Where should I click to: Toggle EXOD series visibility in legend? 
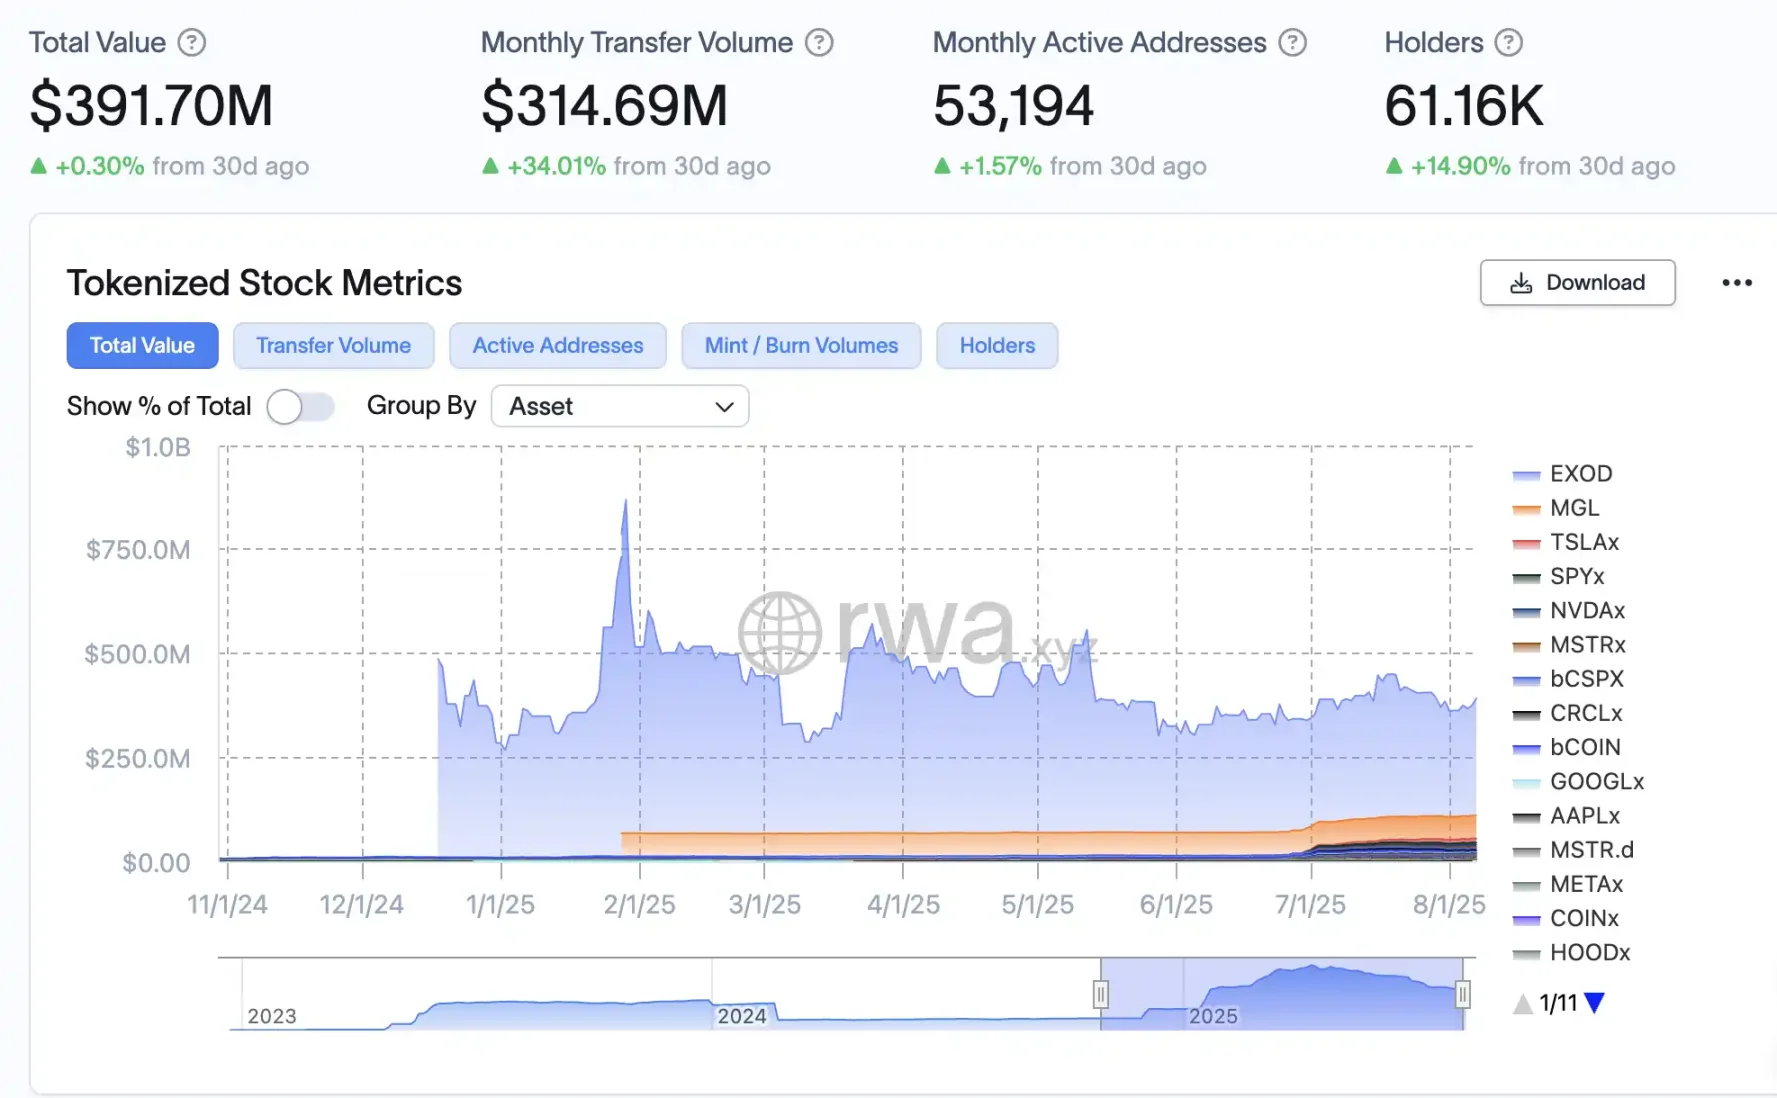[x=1580, y=474]
